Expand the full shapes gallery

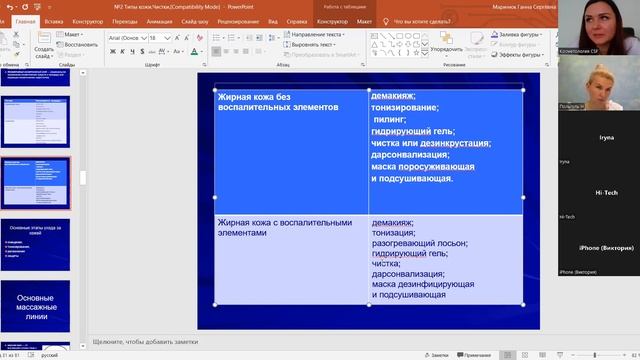[x=424, y=53]
